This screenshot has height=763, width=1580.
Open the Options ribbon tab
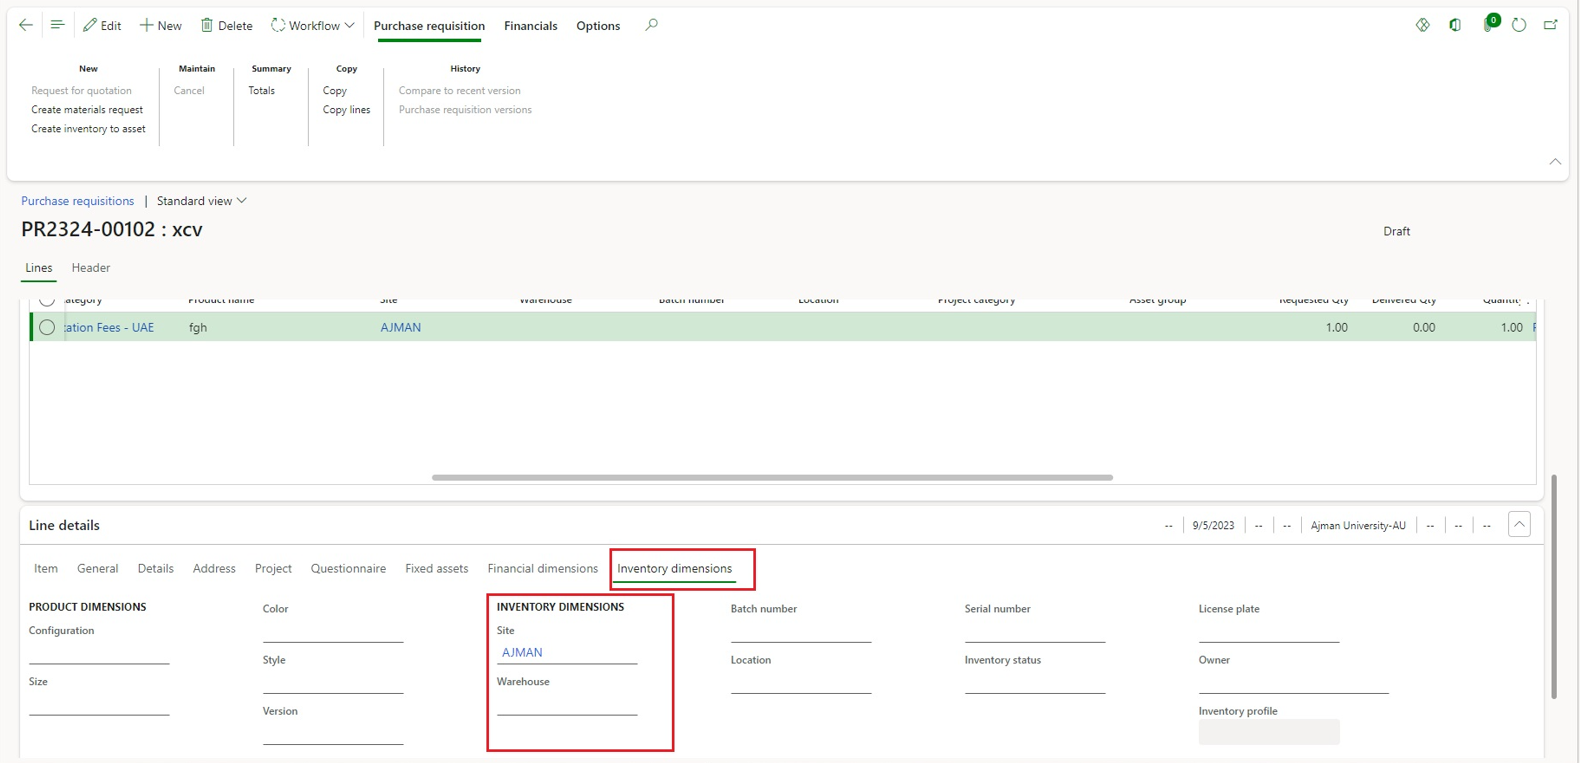[598, 26]
